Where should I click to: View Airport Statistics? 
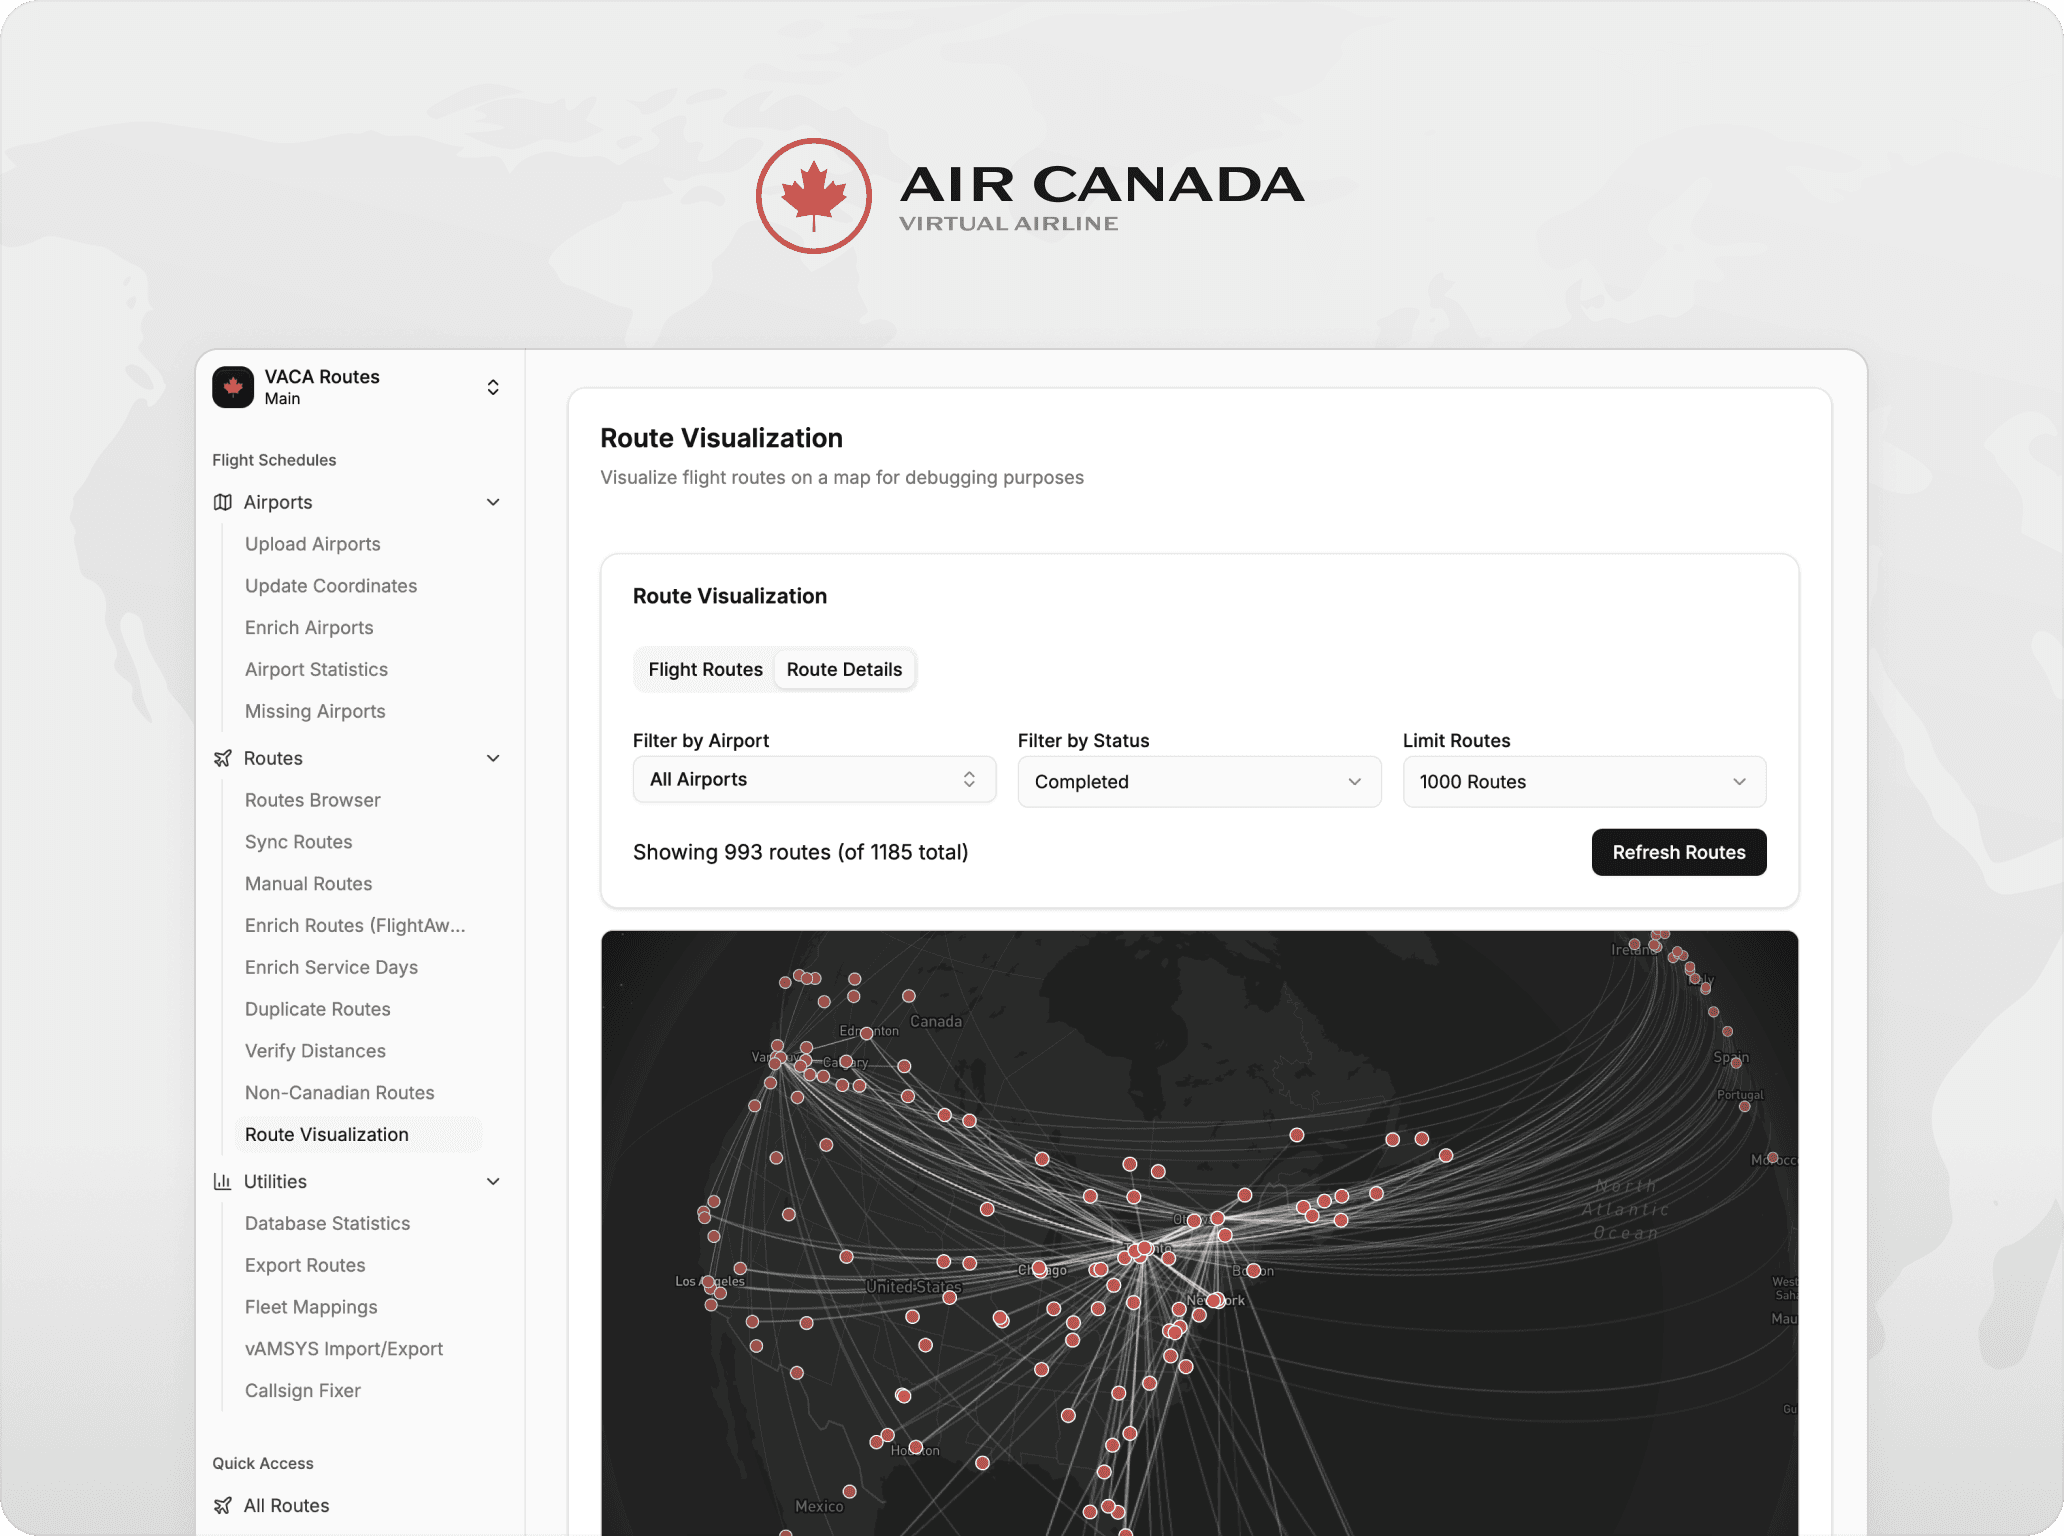(316, 670)
